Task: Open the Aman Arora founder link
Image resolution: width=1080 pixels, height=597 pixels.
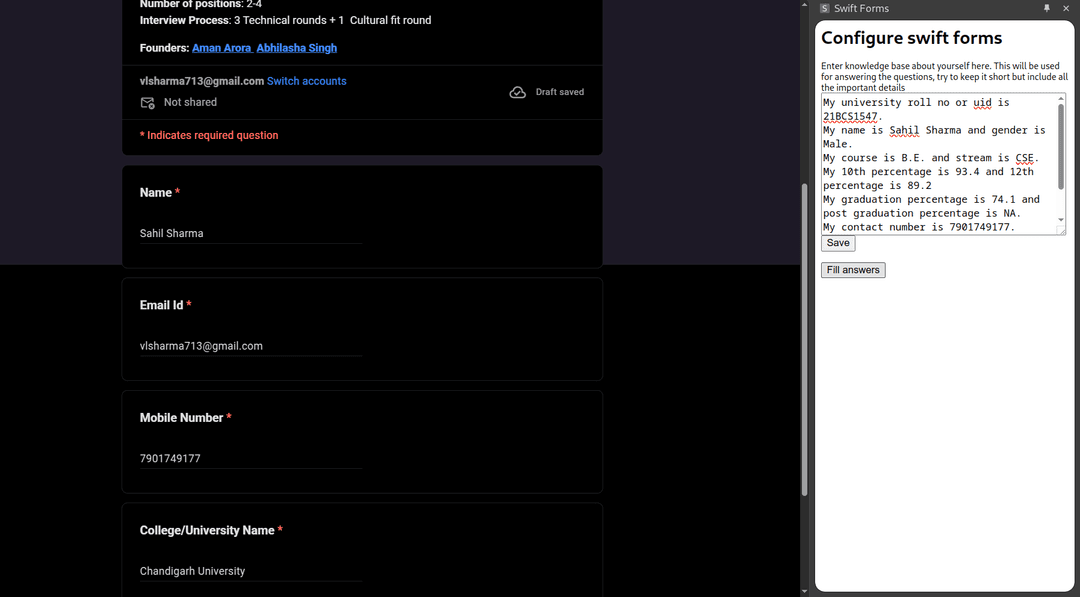Action: point(222,48)
